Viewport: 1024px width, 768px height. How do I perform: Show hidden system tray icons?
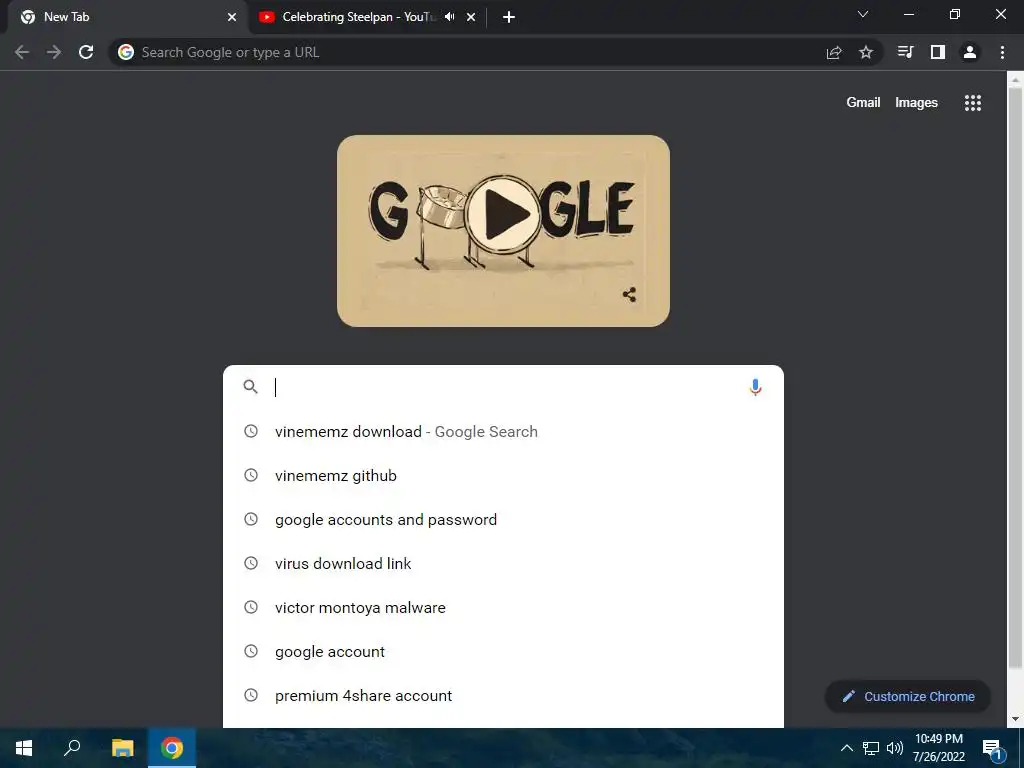[x=846, y=748]
